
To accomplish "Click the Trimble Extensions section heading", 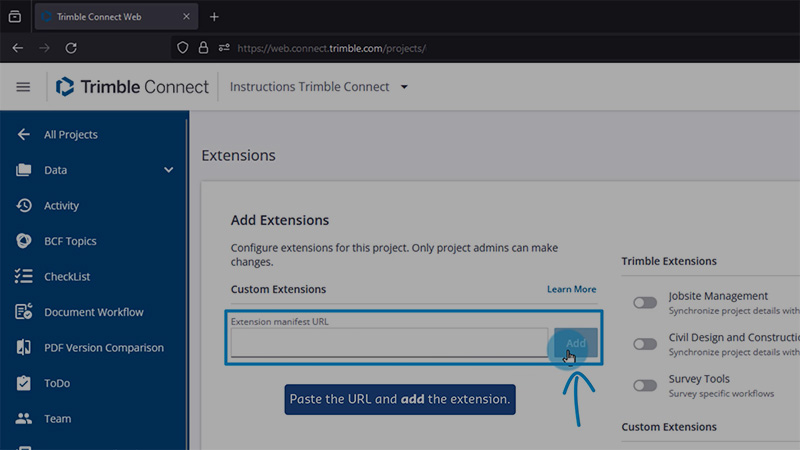I will 669,261.
